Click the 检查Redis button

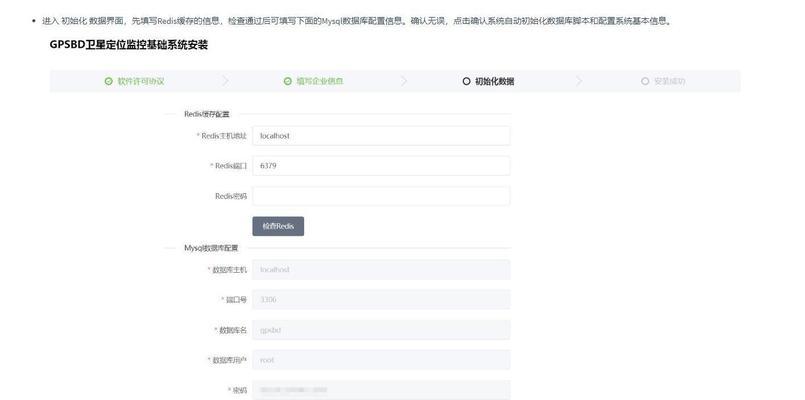coord(278,226)
